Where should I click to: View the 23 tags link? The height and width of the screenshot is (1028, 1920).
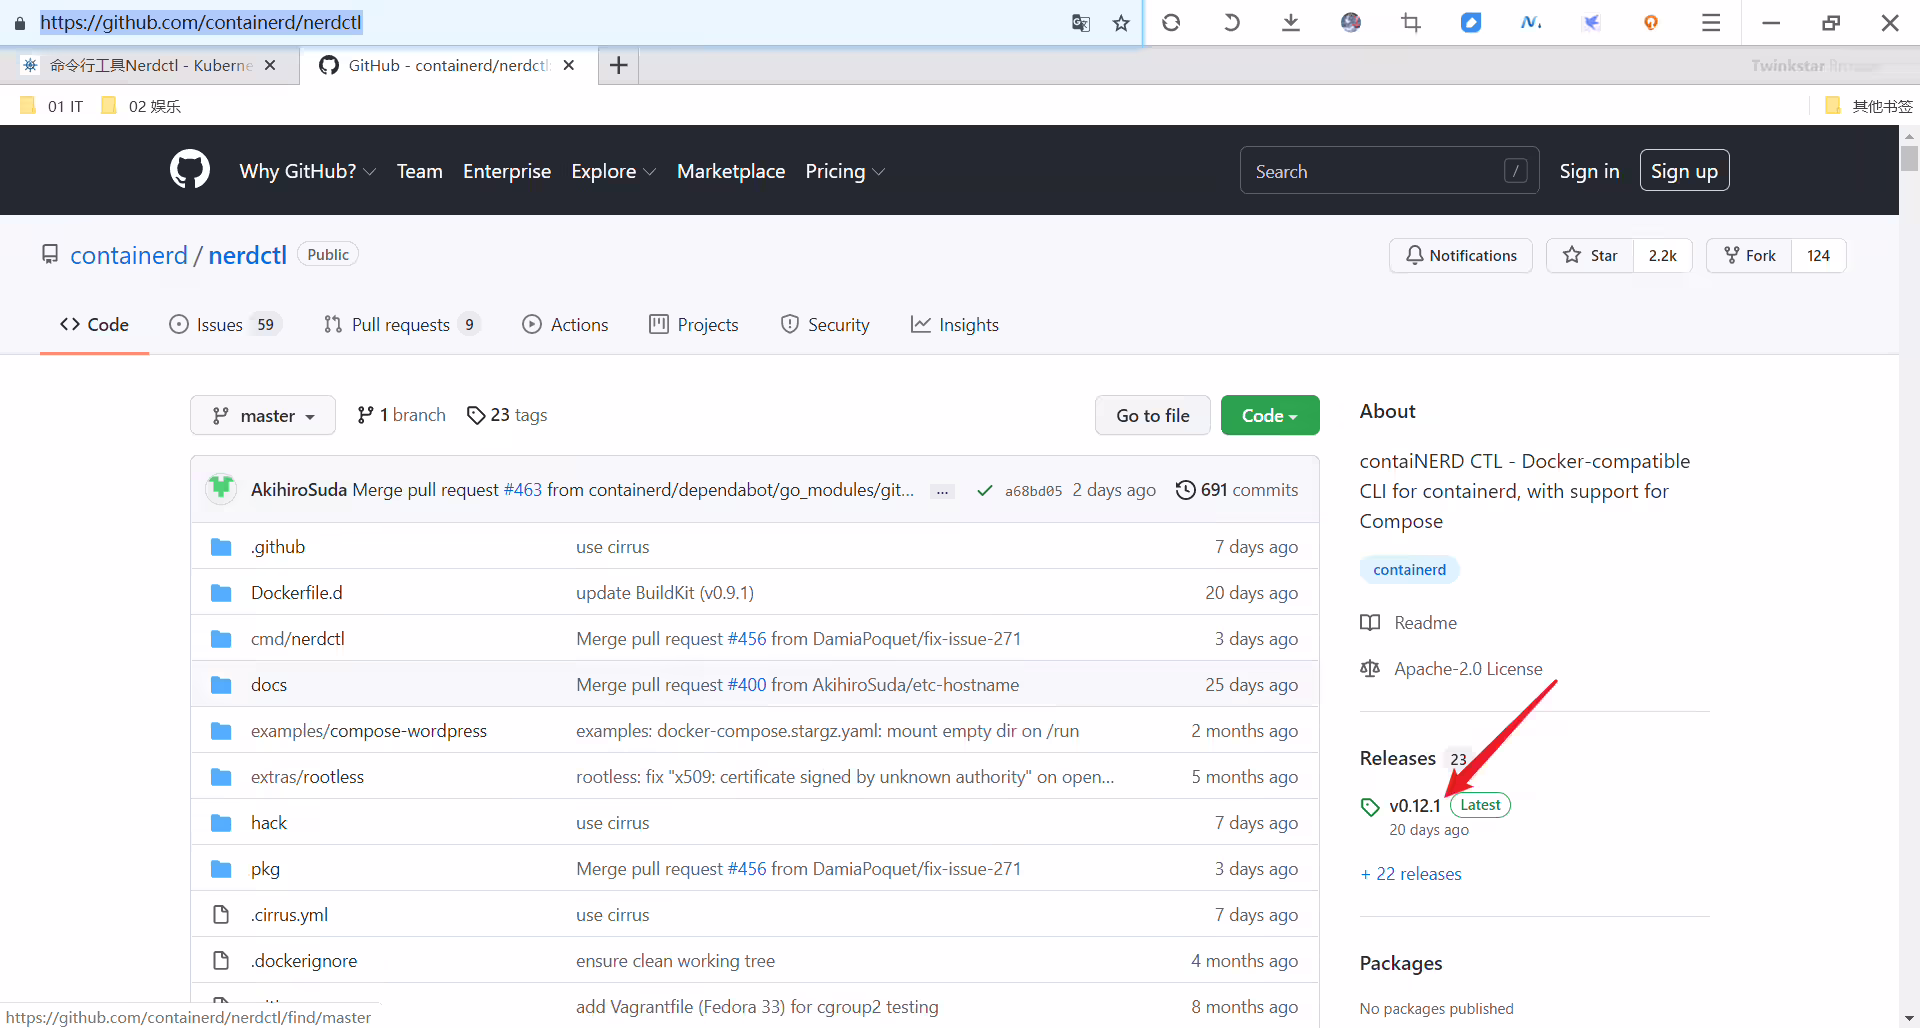(507, 415)
